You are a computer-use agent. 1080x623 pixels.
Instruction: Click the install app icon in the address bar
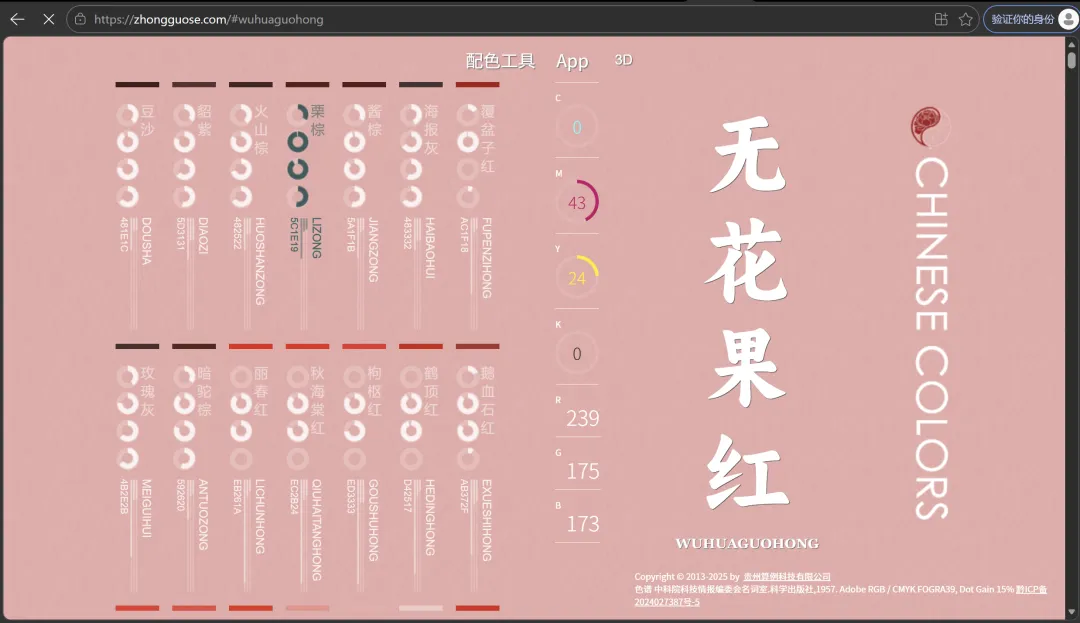pyautogui.click(x=941, y=19)
